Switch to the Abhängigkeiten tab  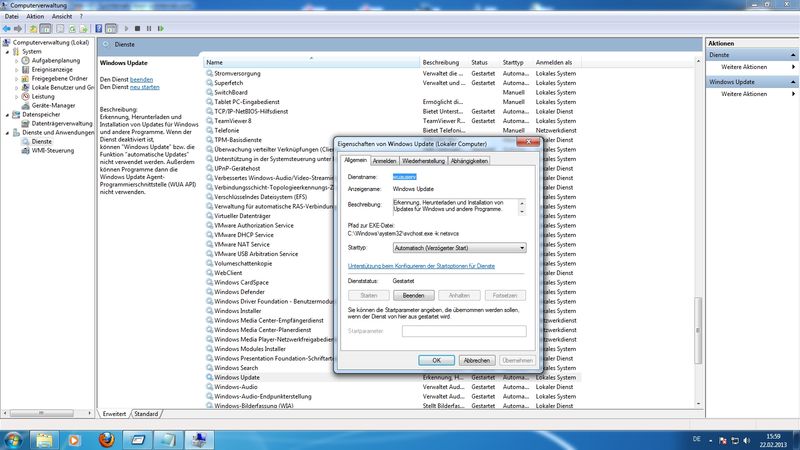469,160
